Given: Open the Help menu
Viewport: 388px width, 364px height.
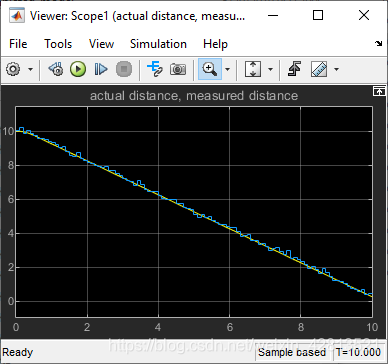Looking at the screenshot, I should tap(215, 44).
